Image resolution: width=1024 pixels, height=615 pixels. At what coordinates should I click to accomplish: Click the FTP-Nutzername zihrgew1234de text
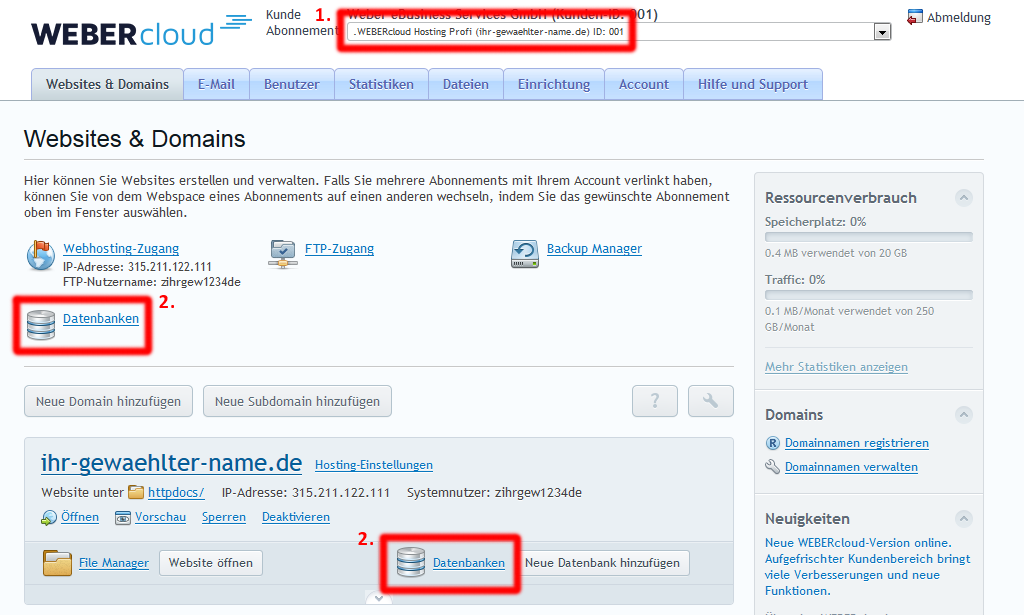coord(152,282)
